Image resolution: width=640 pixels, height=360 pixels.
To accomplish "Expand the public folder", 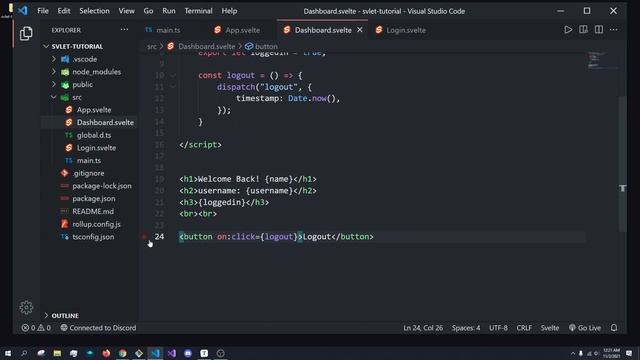I will coord(53,84).
